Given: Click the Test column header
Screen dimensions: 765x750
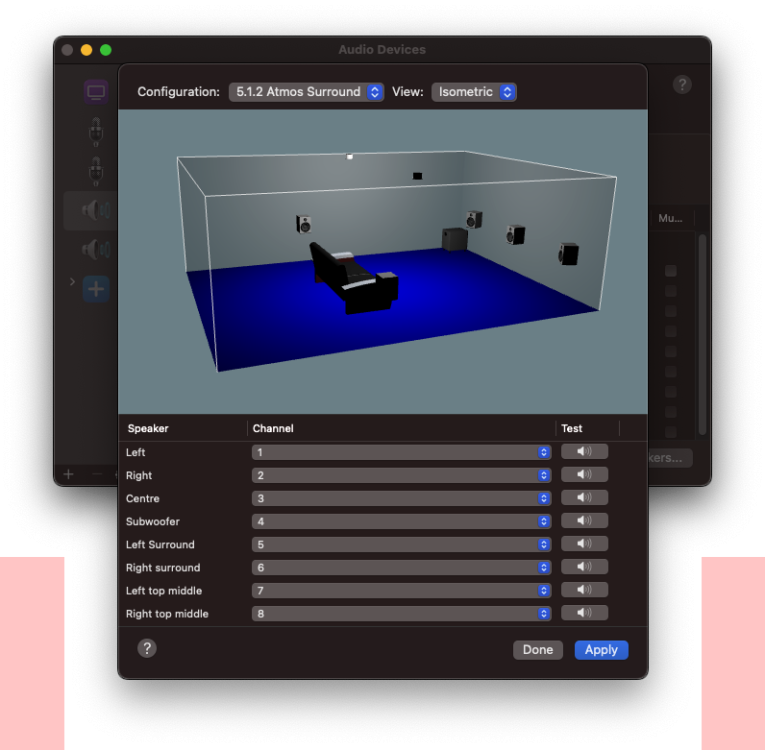Looking at the screenshot, I should (x=571, y=428).
